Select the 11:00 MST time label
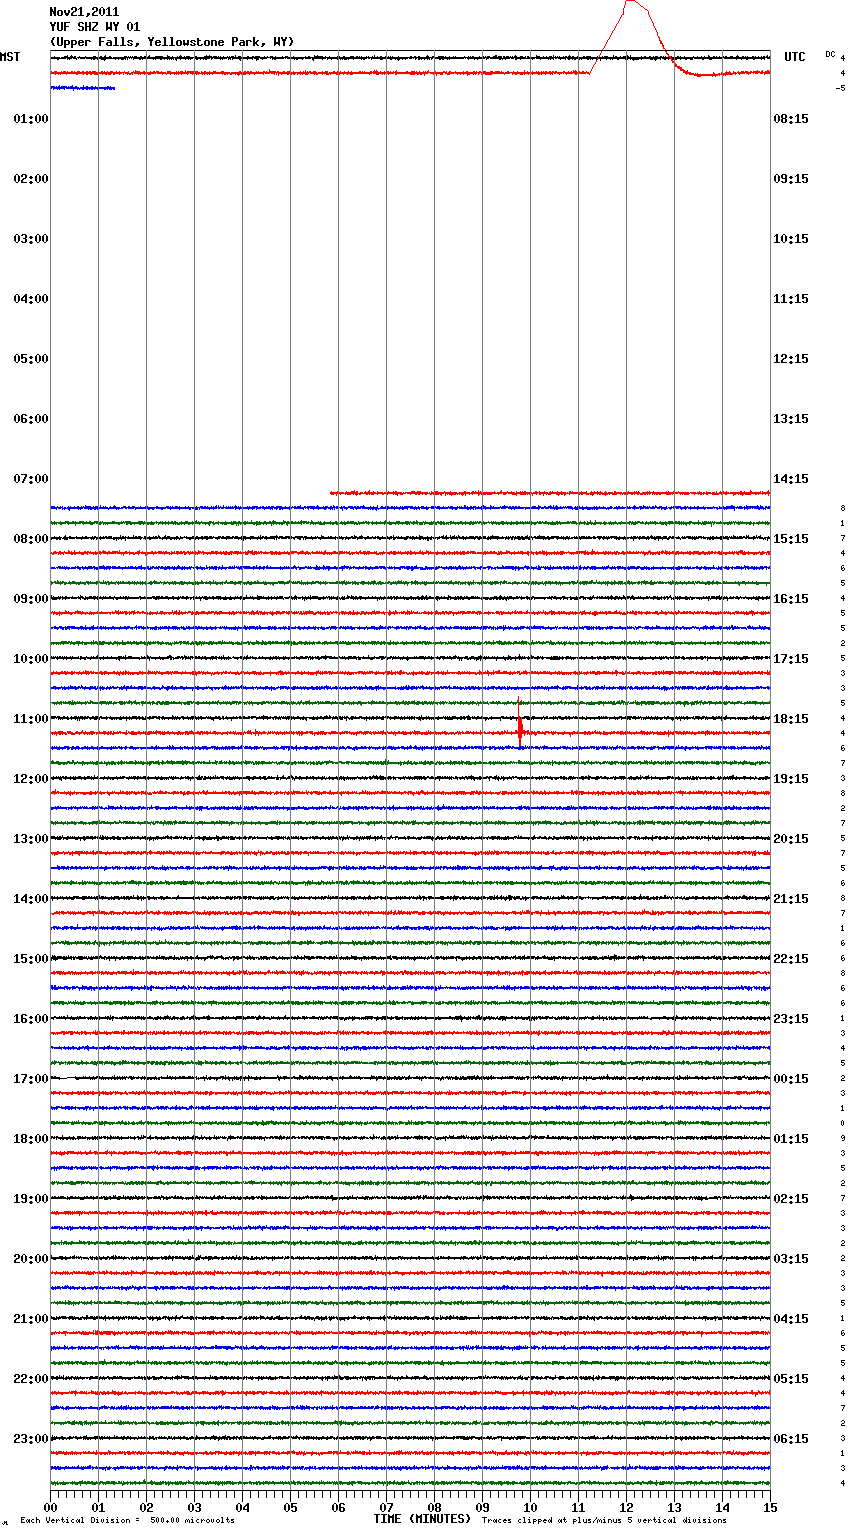This screenshot has width=850, height=1534. pos(31,719)
